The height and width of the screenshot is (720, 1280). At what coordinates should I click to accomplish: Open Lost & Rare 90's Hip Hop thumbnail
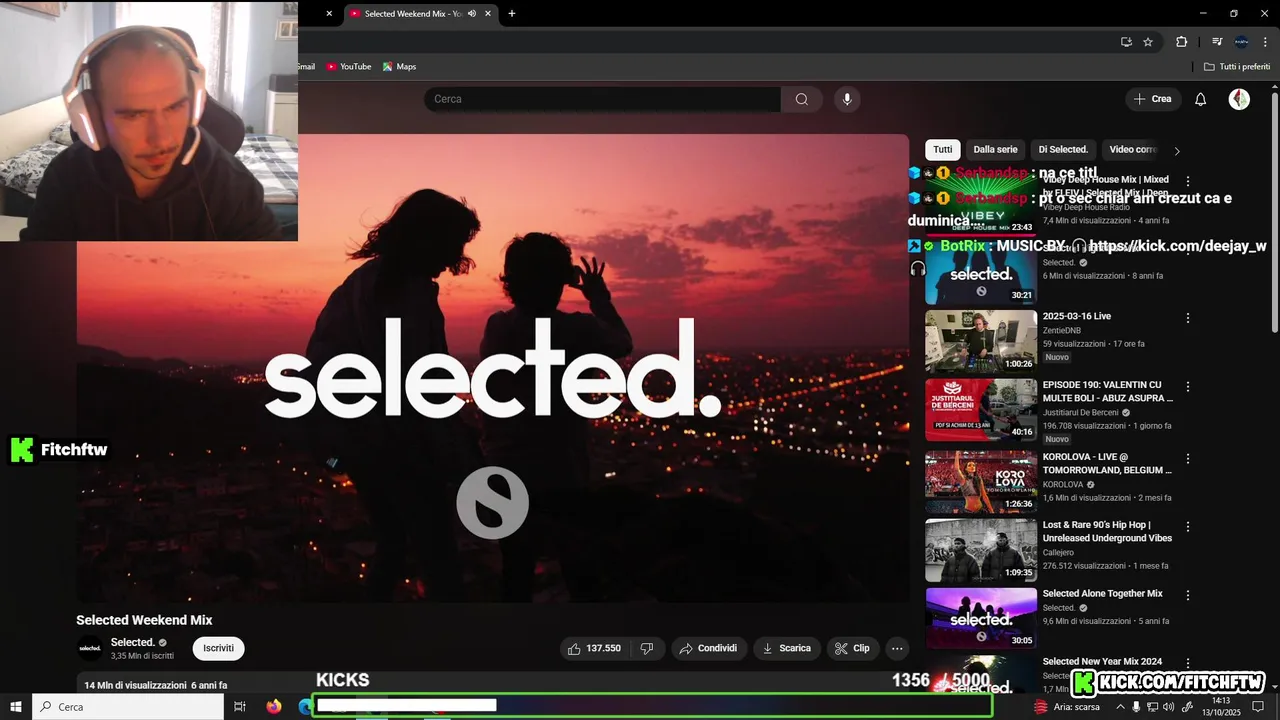981,550
